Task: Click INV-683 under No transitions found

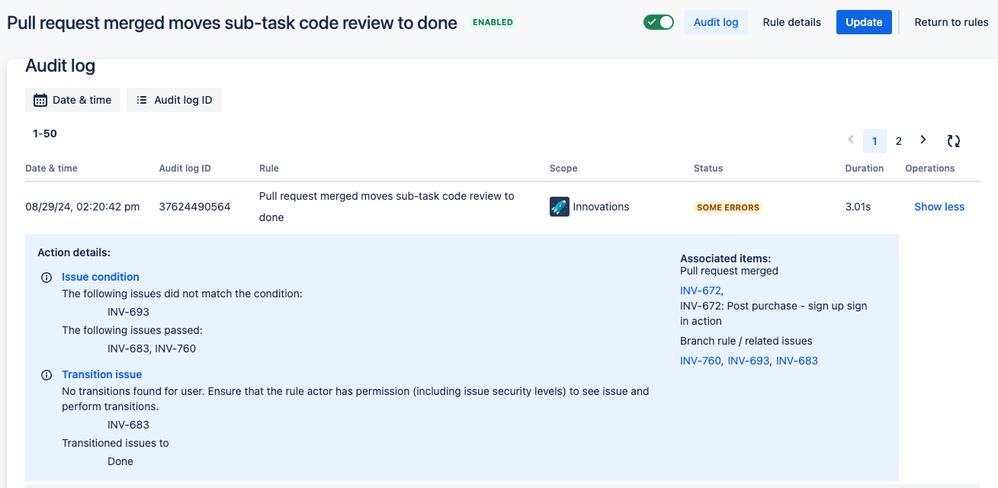Action: click(129, 424)
